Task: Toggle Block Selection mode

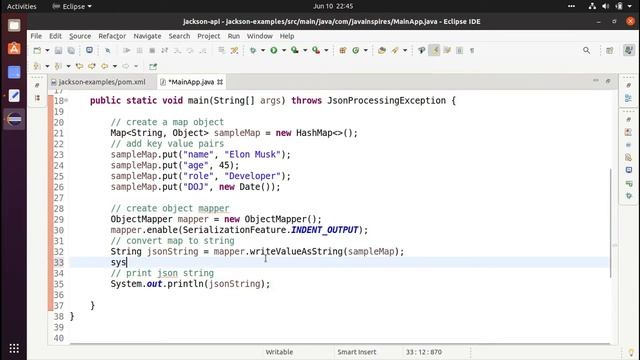Action: click(x=460, y=50)
